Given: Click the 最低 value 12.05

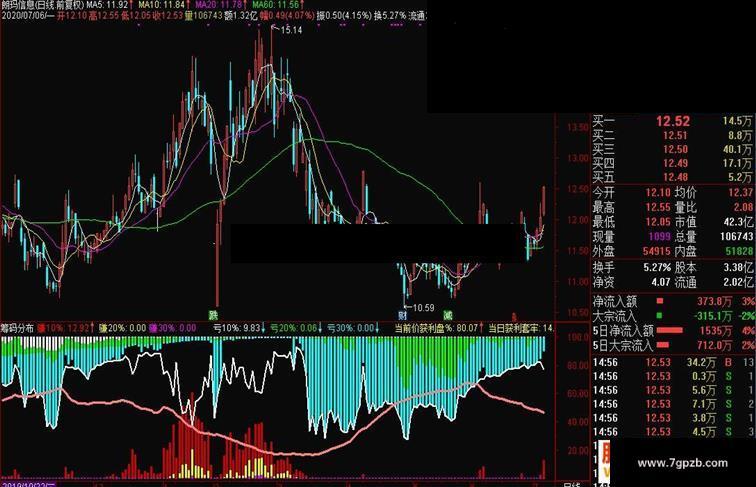Looking at the screenshot, I should pos(658,222).
